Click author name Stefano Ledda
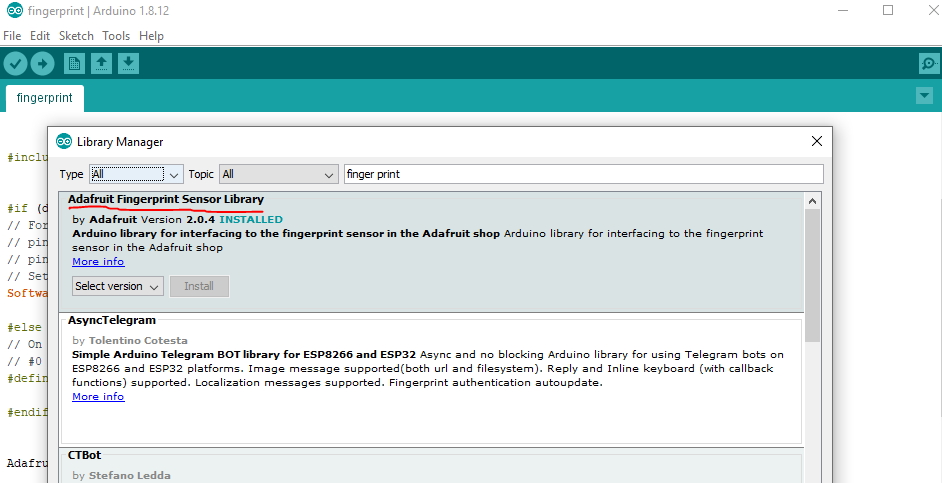Viewport: 942px width, 483px height. (x=130, y=475)
